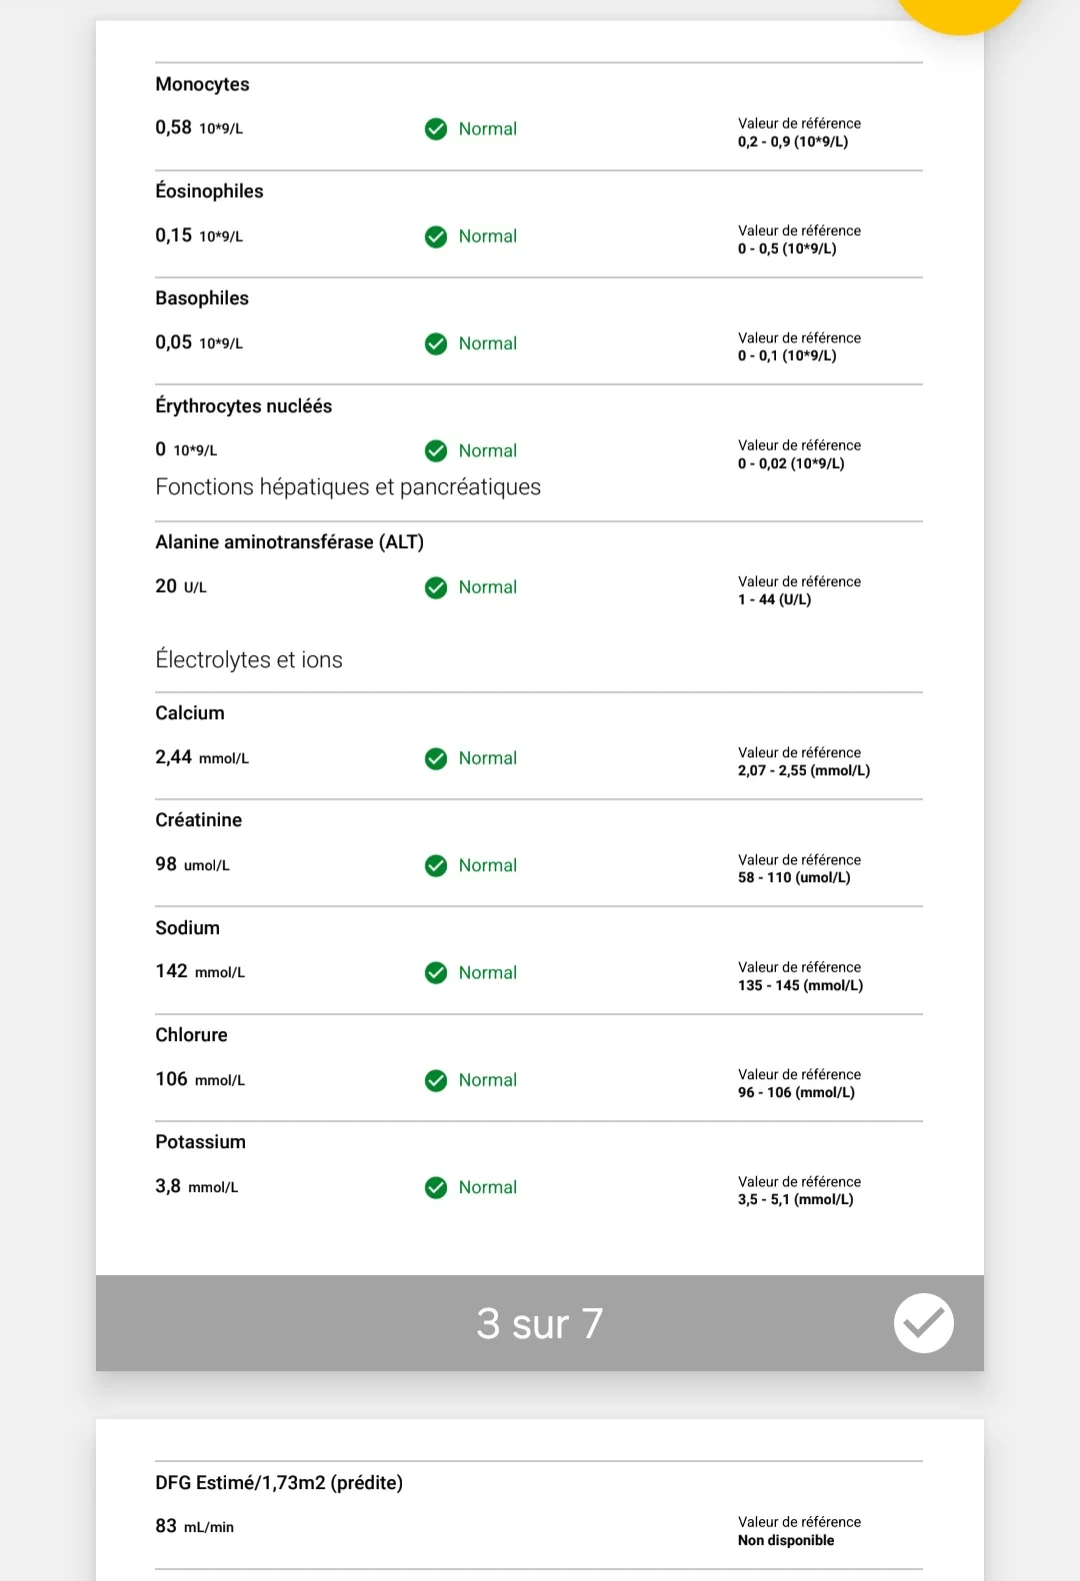
Task: Click the Calcium normal status check icon
Action: click(436, 759)
